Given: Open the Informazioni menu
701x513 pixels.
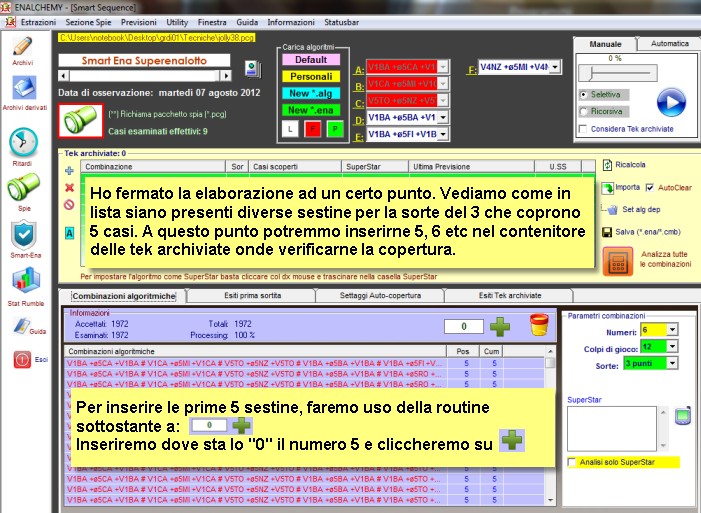Looking at the screenshot, I should pyautogui.click(x=291, y=22).
